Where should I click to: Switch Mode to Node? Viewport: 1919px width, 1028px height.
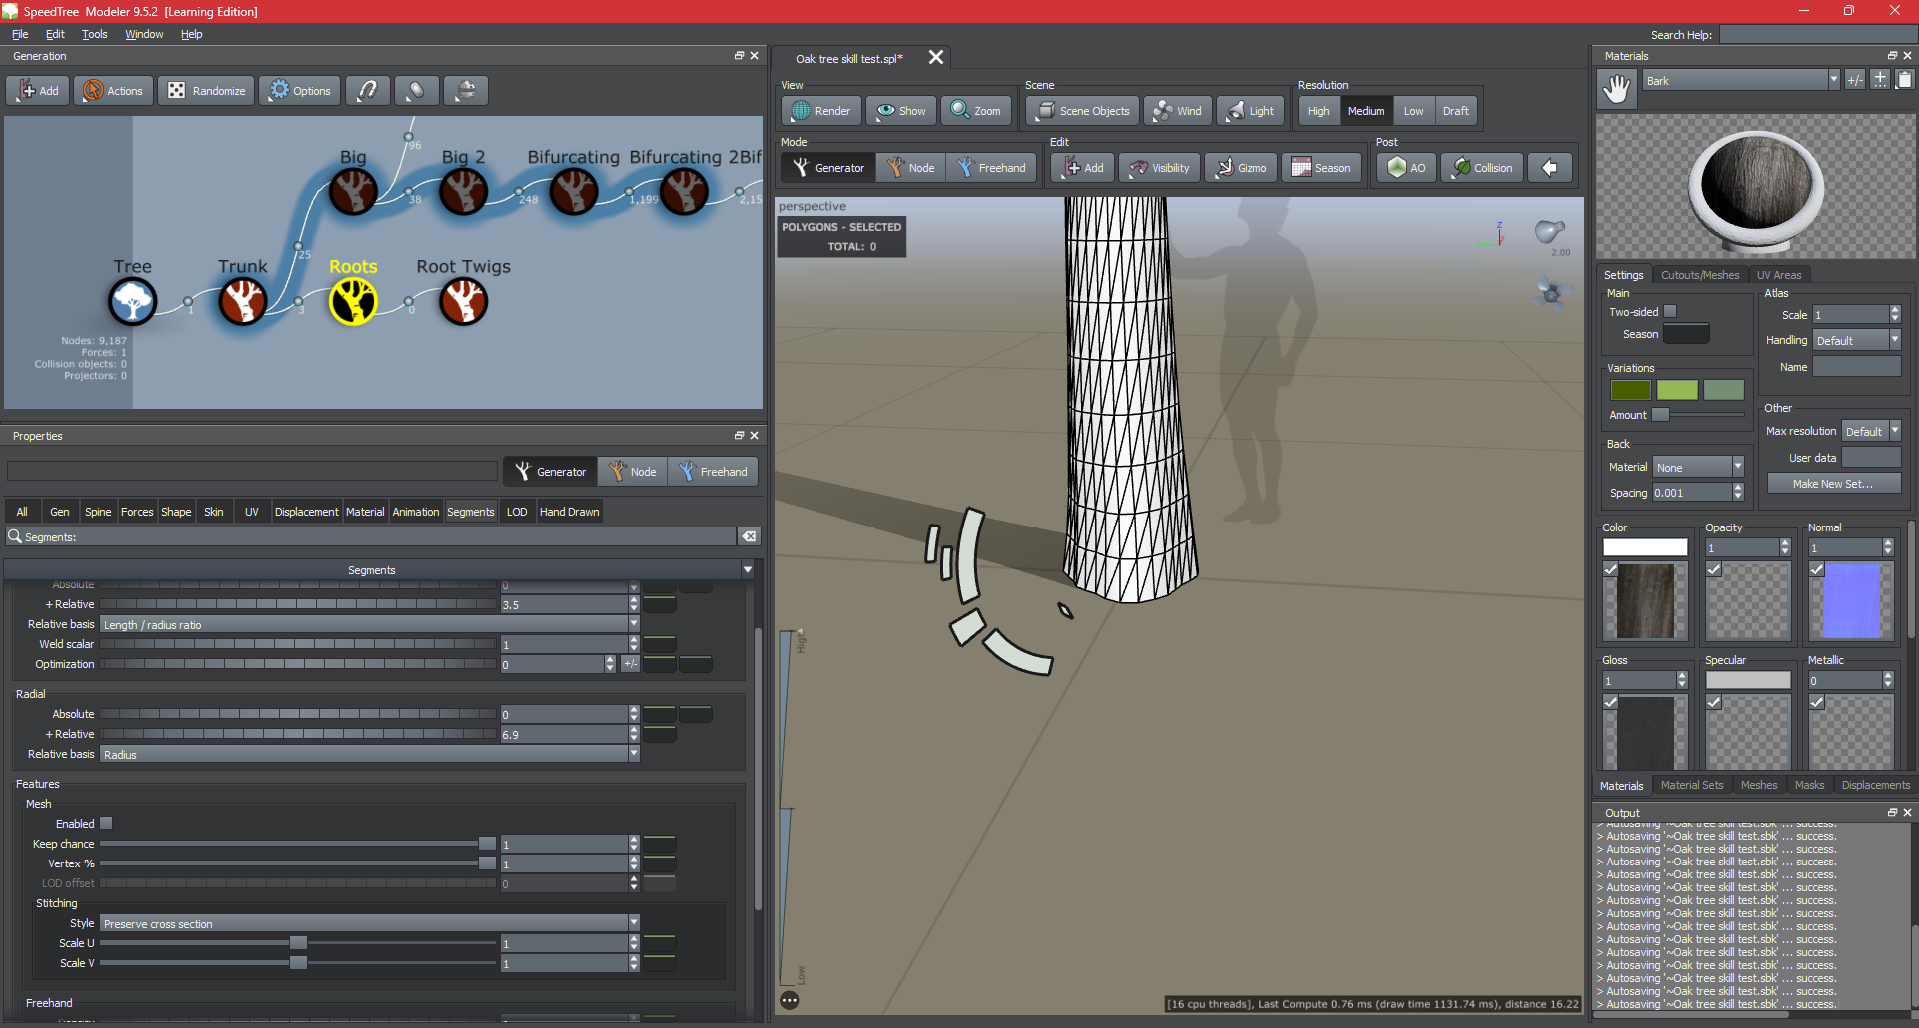point(911,168)
